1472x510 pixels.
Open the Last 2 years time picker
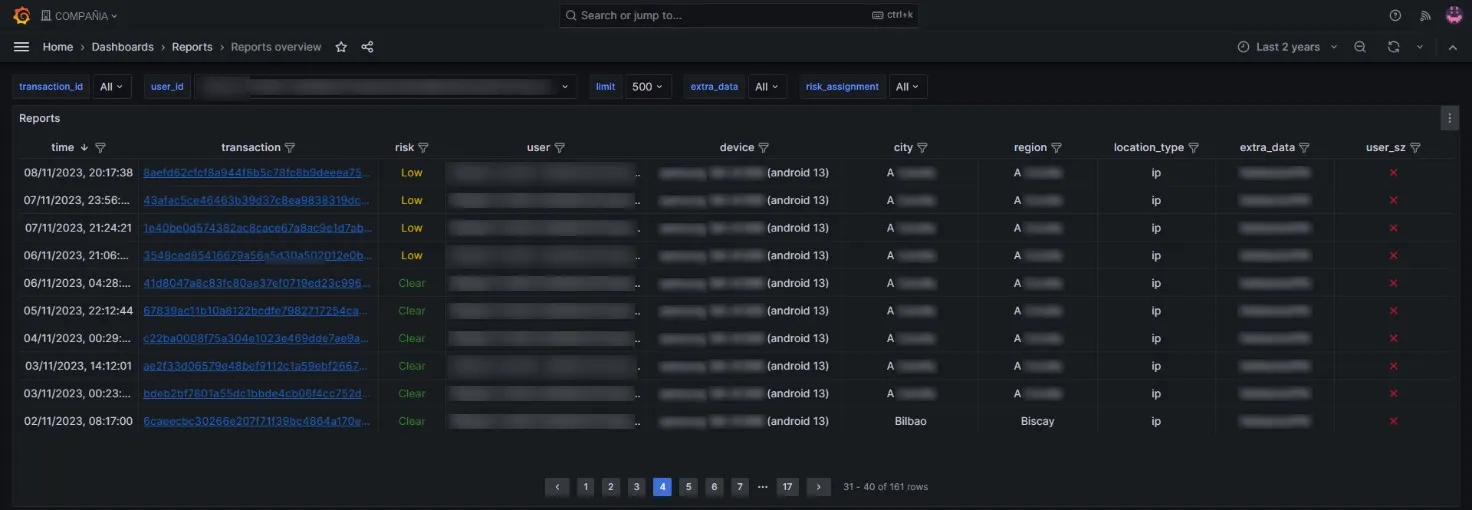pos(1287,47)
